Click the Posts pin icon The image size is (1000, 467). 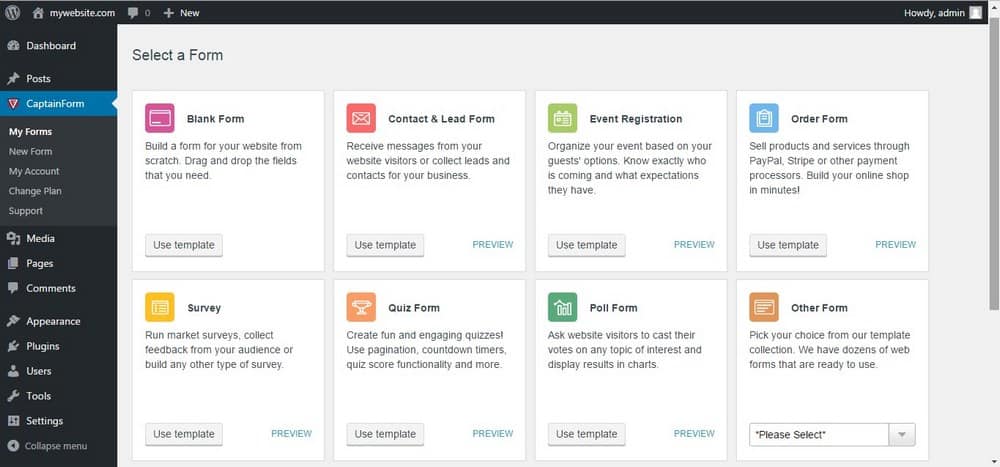click(x=13, y=78)
